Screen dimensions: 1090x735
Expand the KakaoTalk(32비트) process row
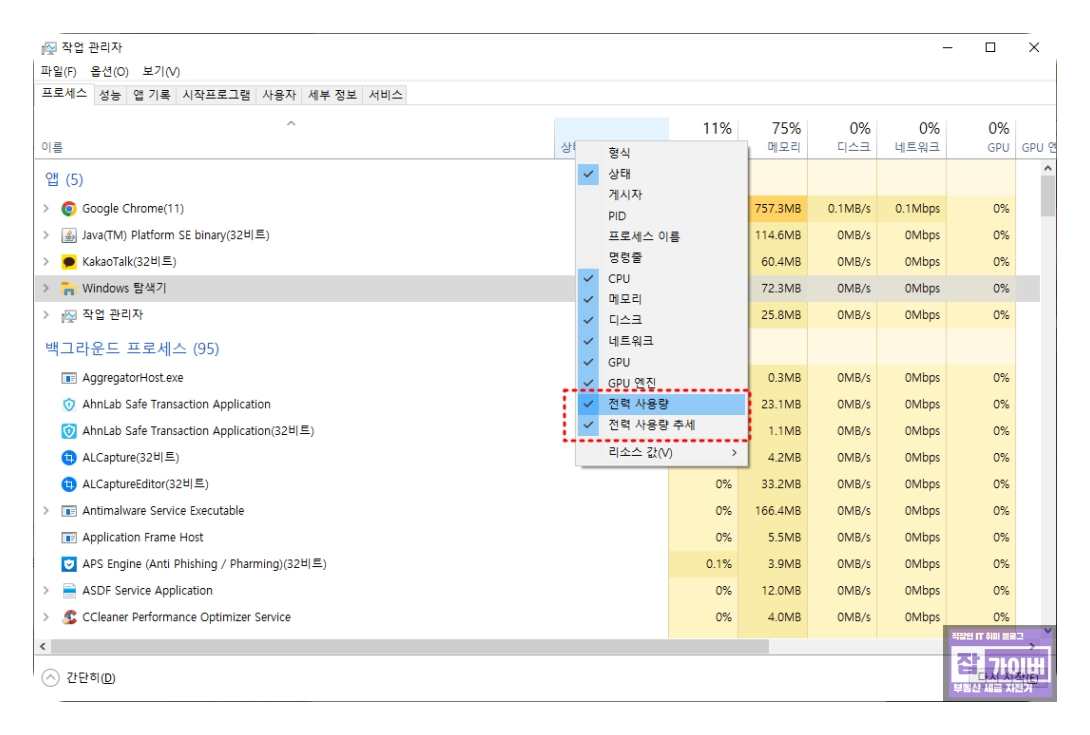tap(46, 261)
